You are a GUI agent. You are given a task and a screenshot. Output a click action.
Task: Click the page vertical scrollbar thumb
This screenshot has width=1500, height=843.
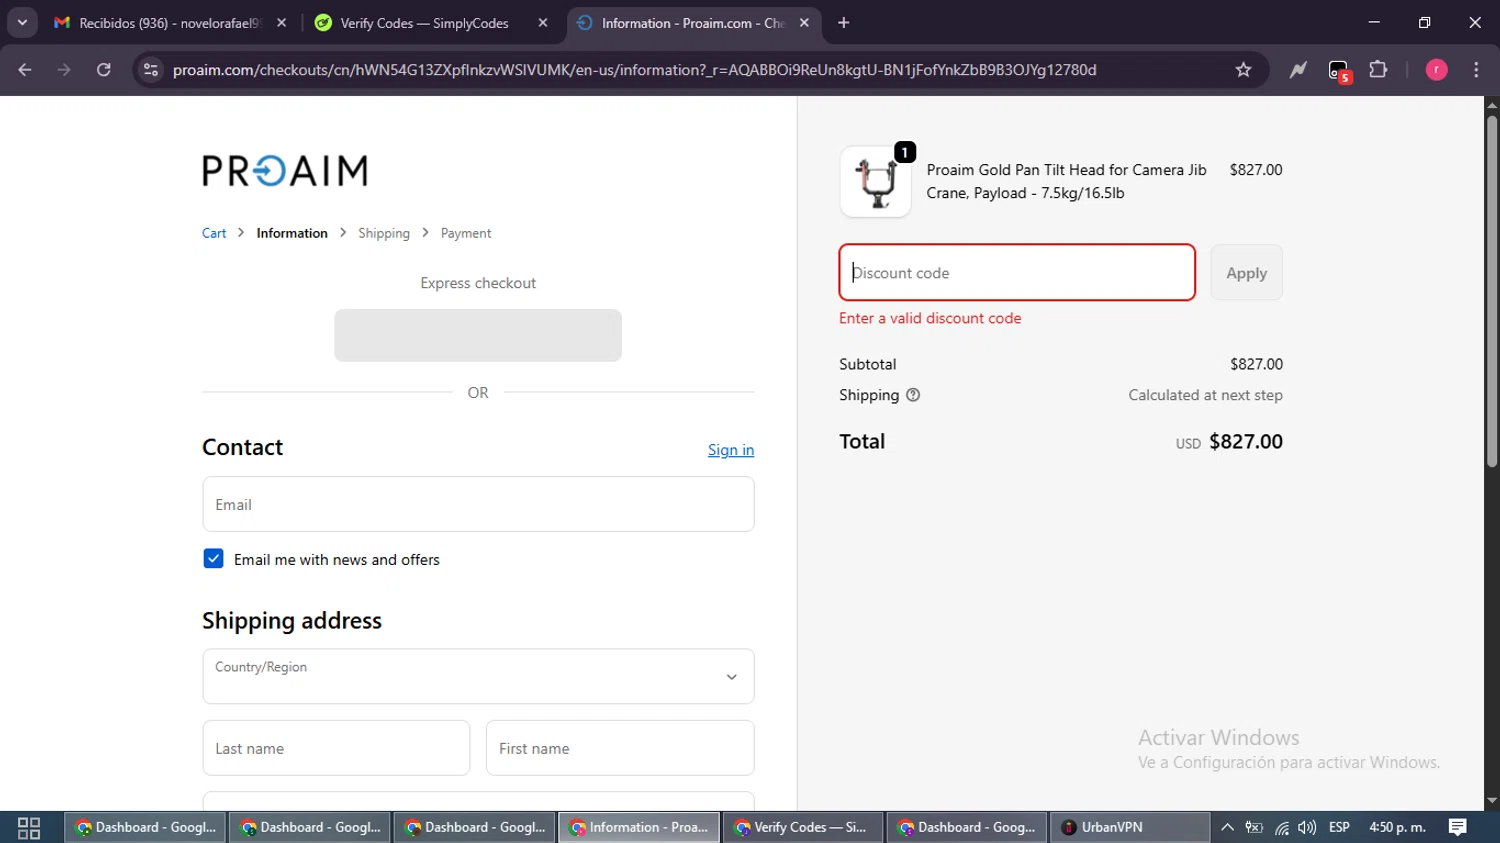pyautogui.click(x=1492, y=291)
